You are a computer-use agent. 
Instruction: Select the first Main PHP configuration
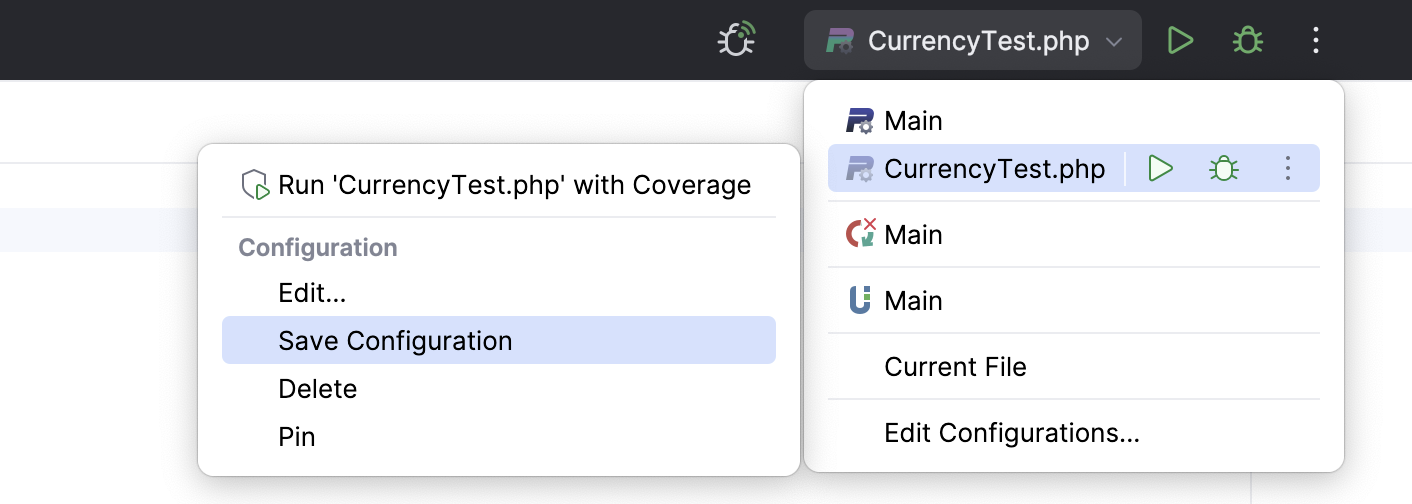pyautogui.click(x=913, y=121)
